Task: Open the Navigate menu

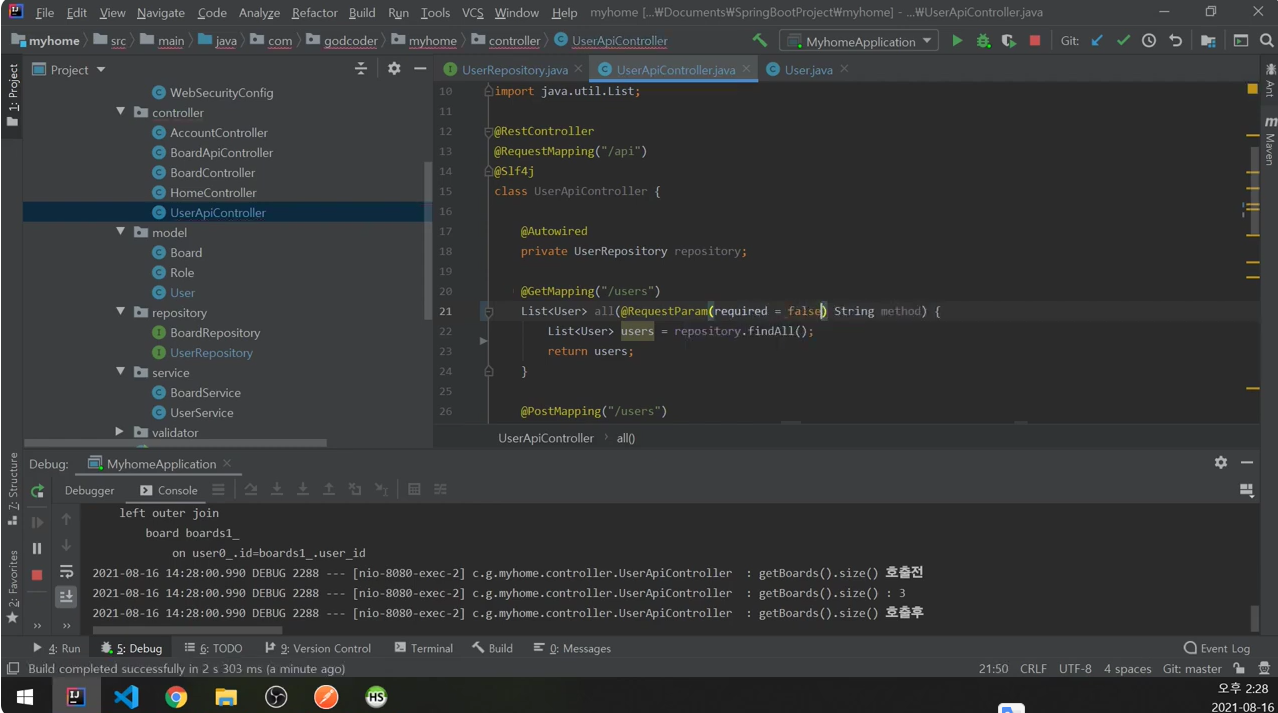Action: click(161, 13)
